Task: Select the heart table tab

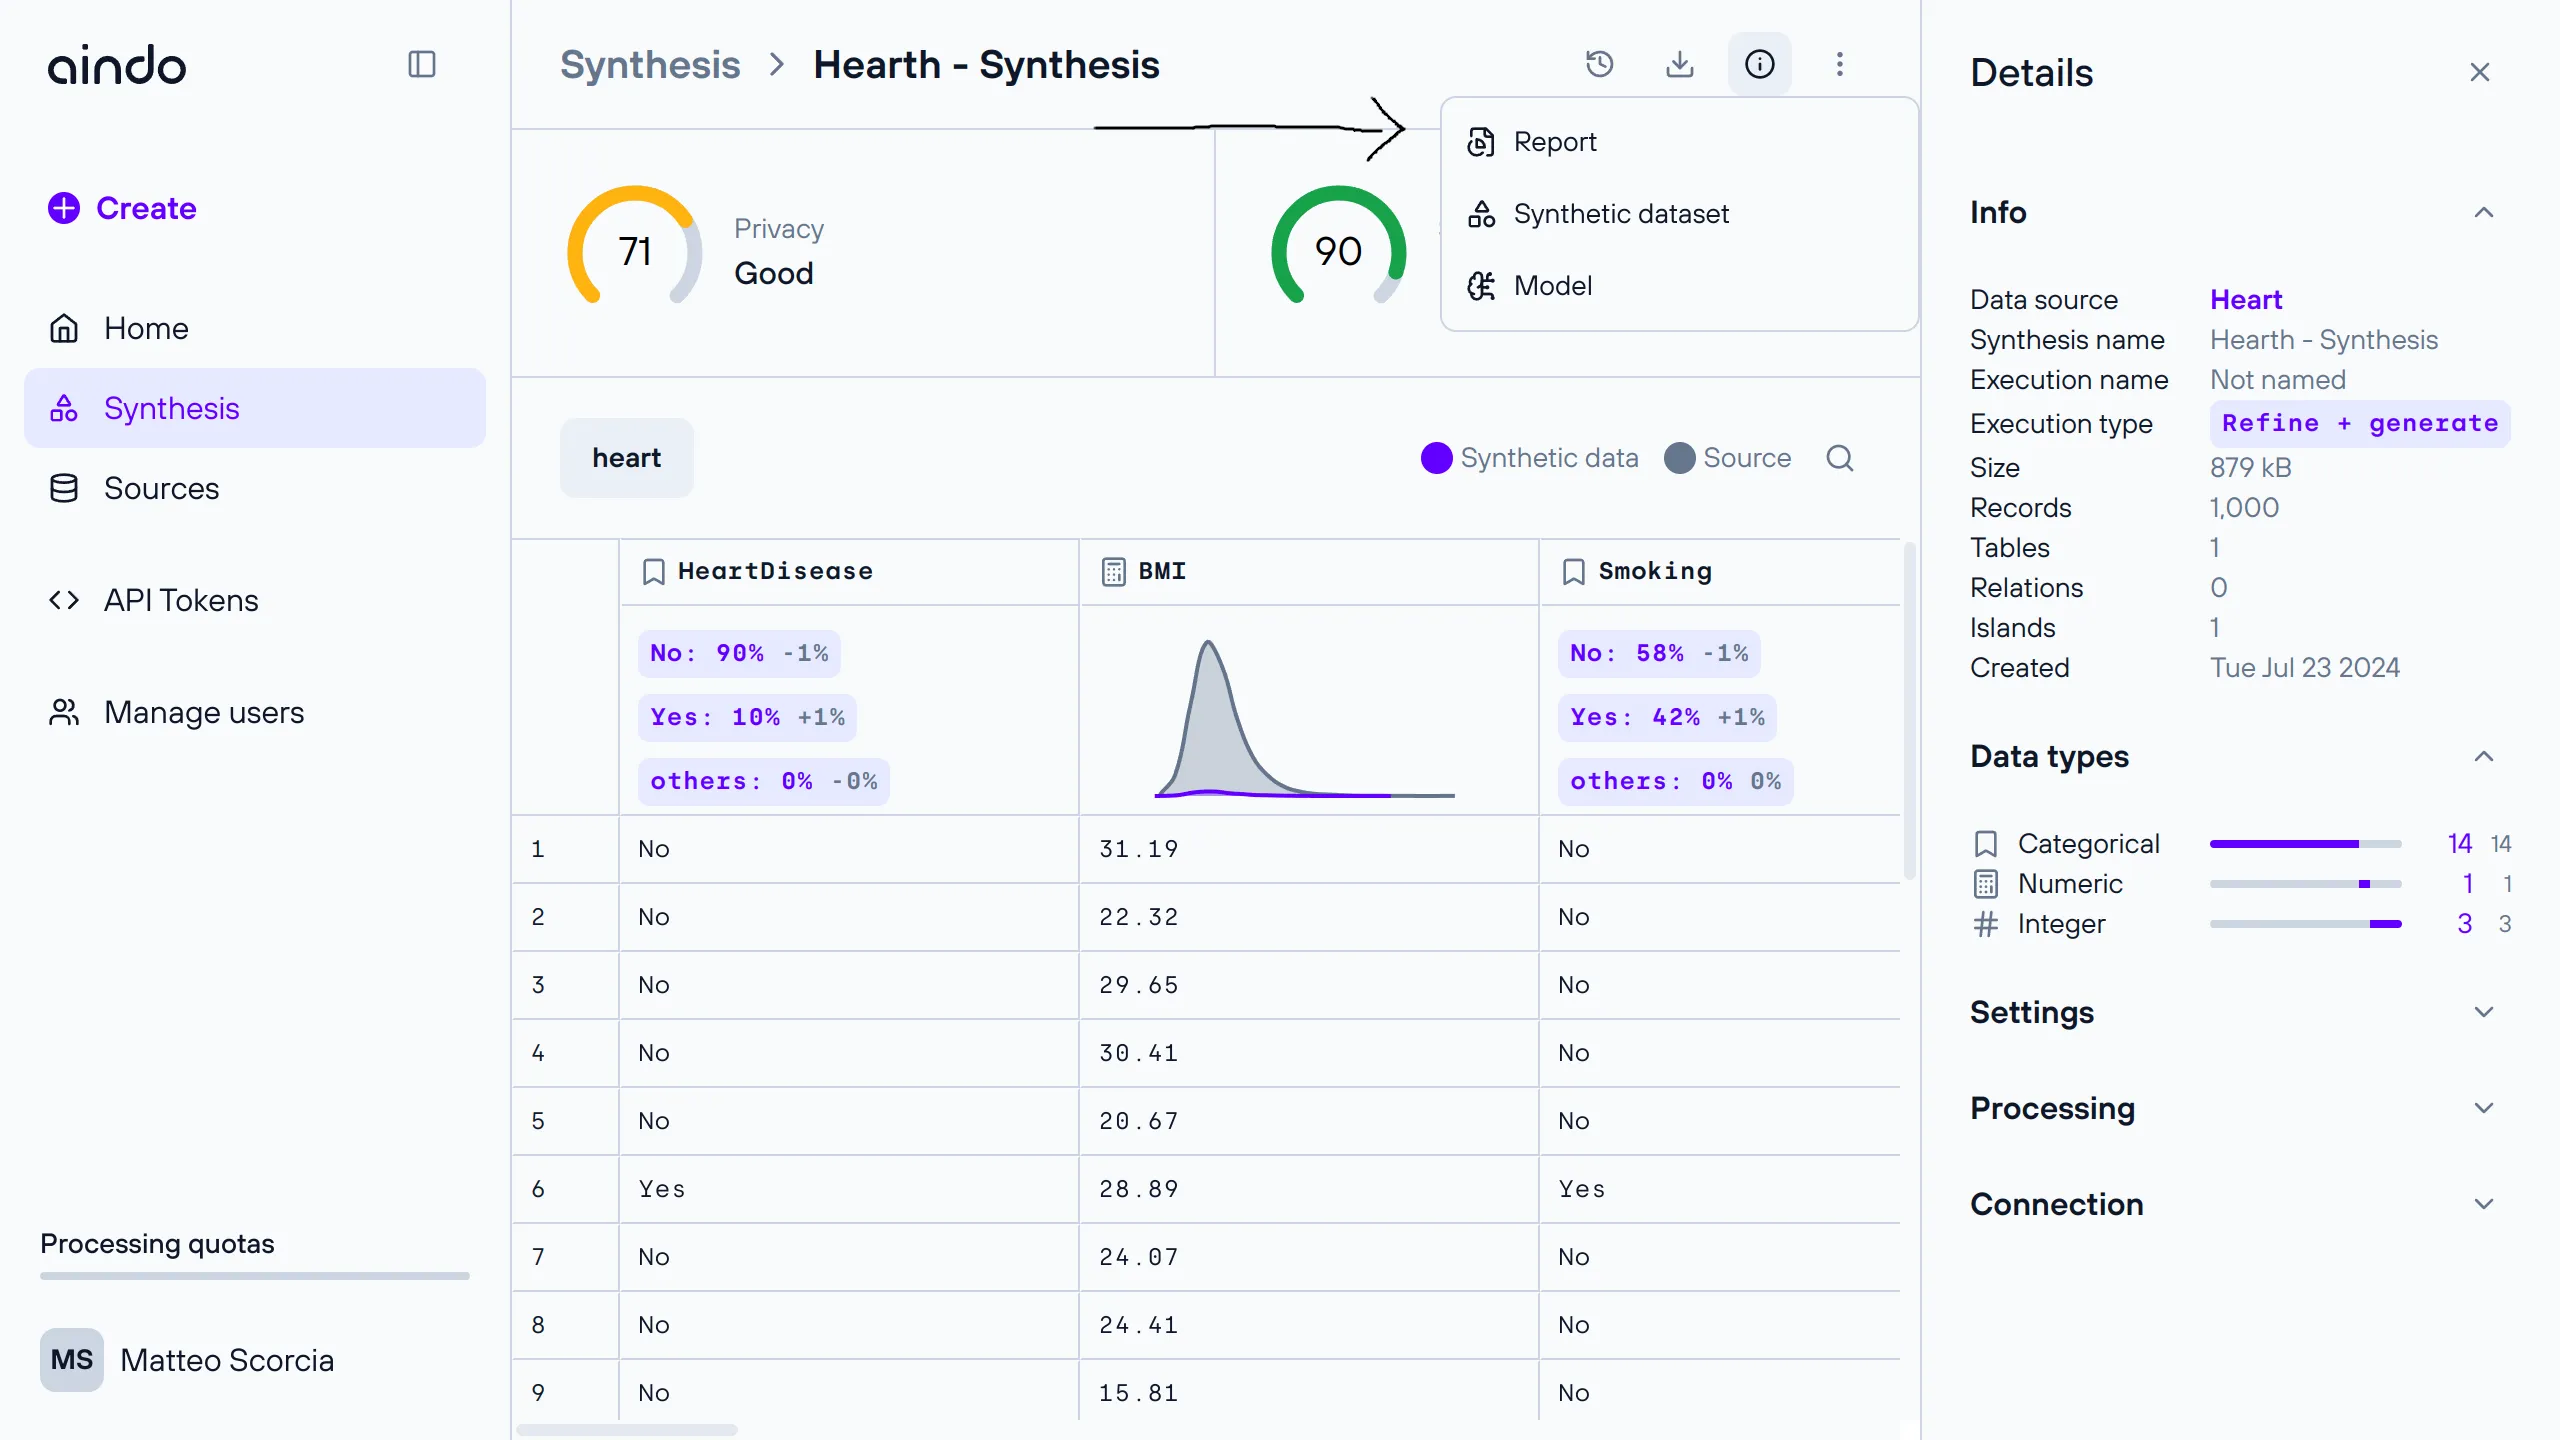Action: (x=627, y=458)
